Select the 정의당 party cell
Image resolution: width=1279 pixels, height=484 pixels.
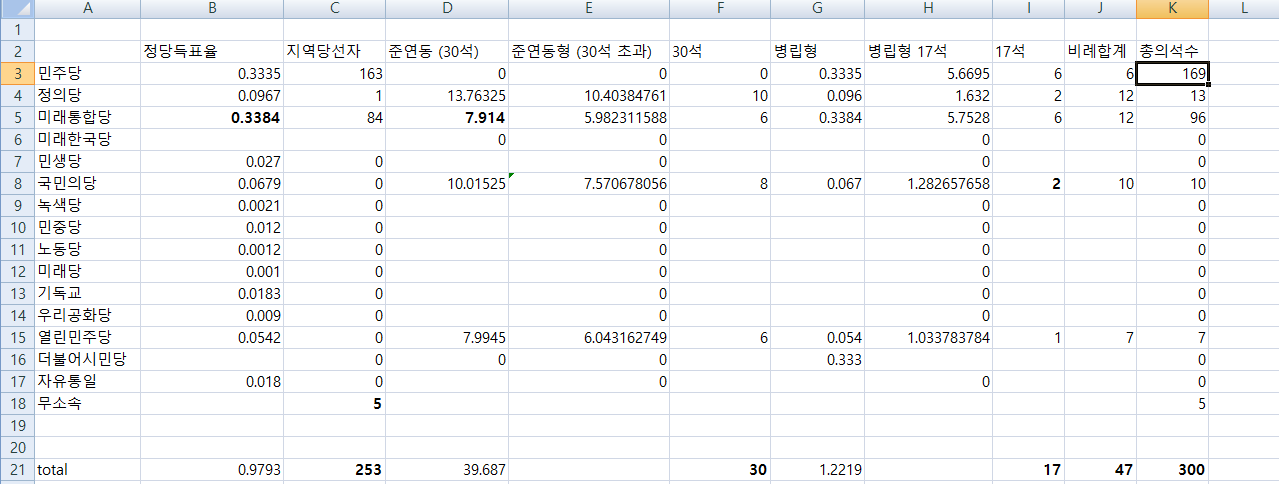point(87,96)
